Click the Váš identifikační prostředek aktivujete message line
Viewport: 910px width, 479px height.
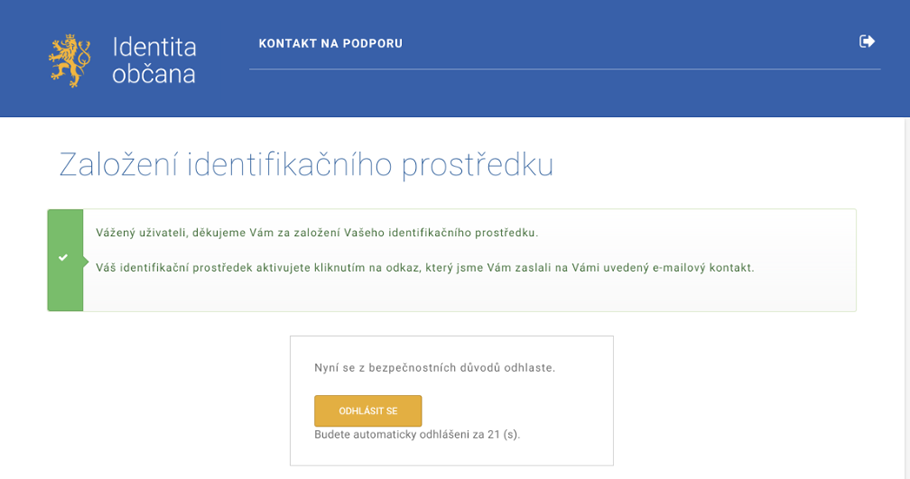click(x=425, y=268)
